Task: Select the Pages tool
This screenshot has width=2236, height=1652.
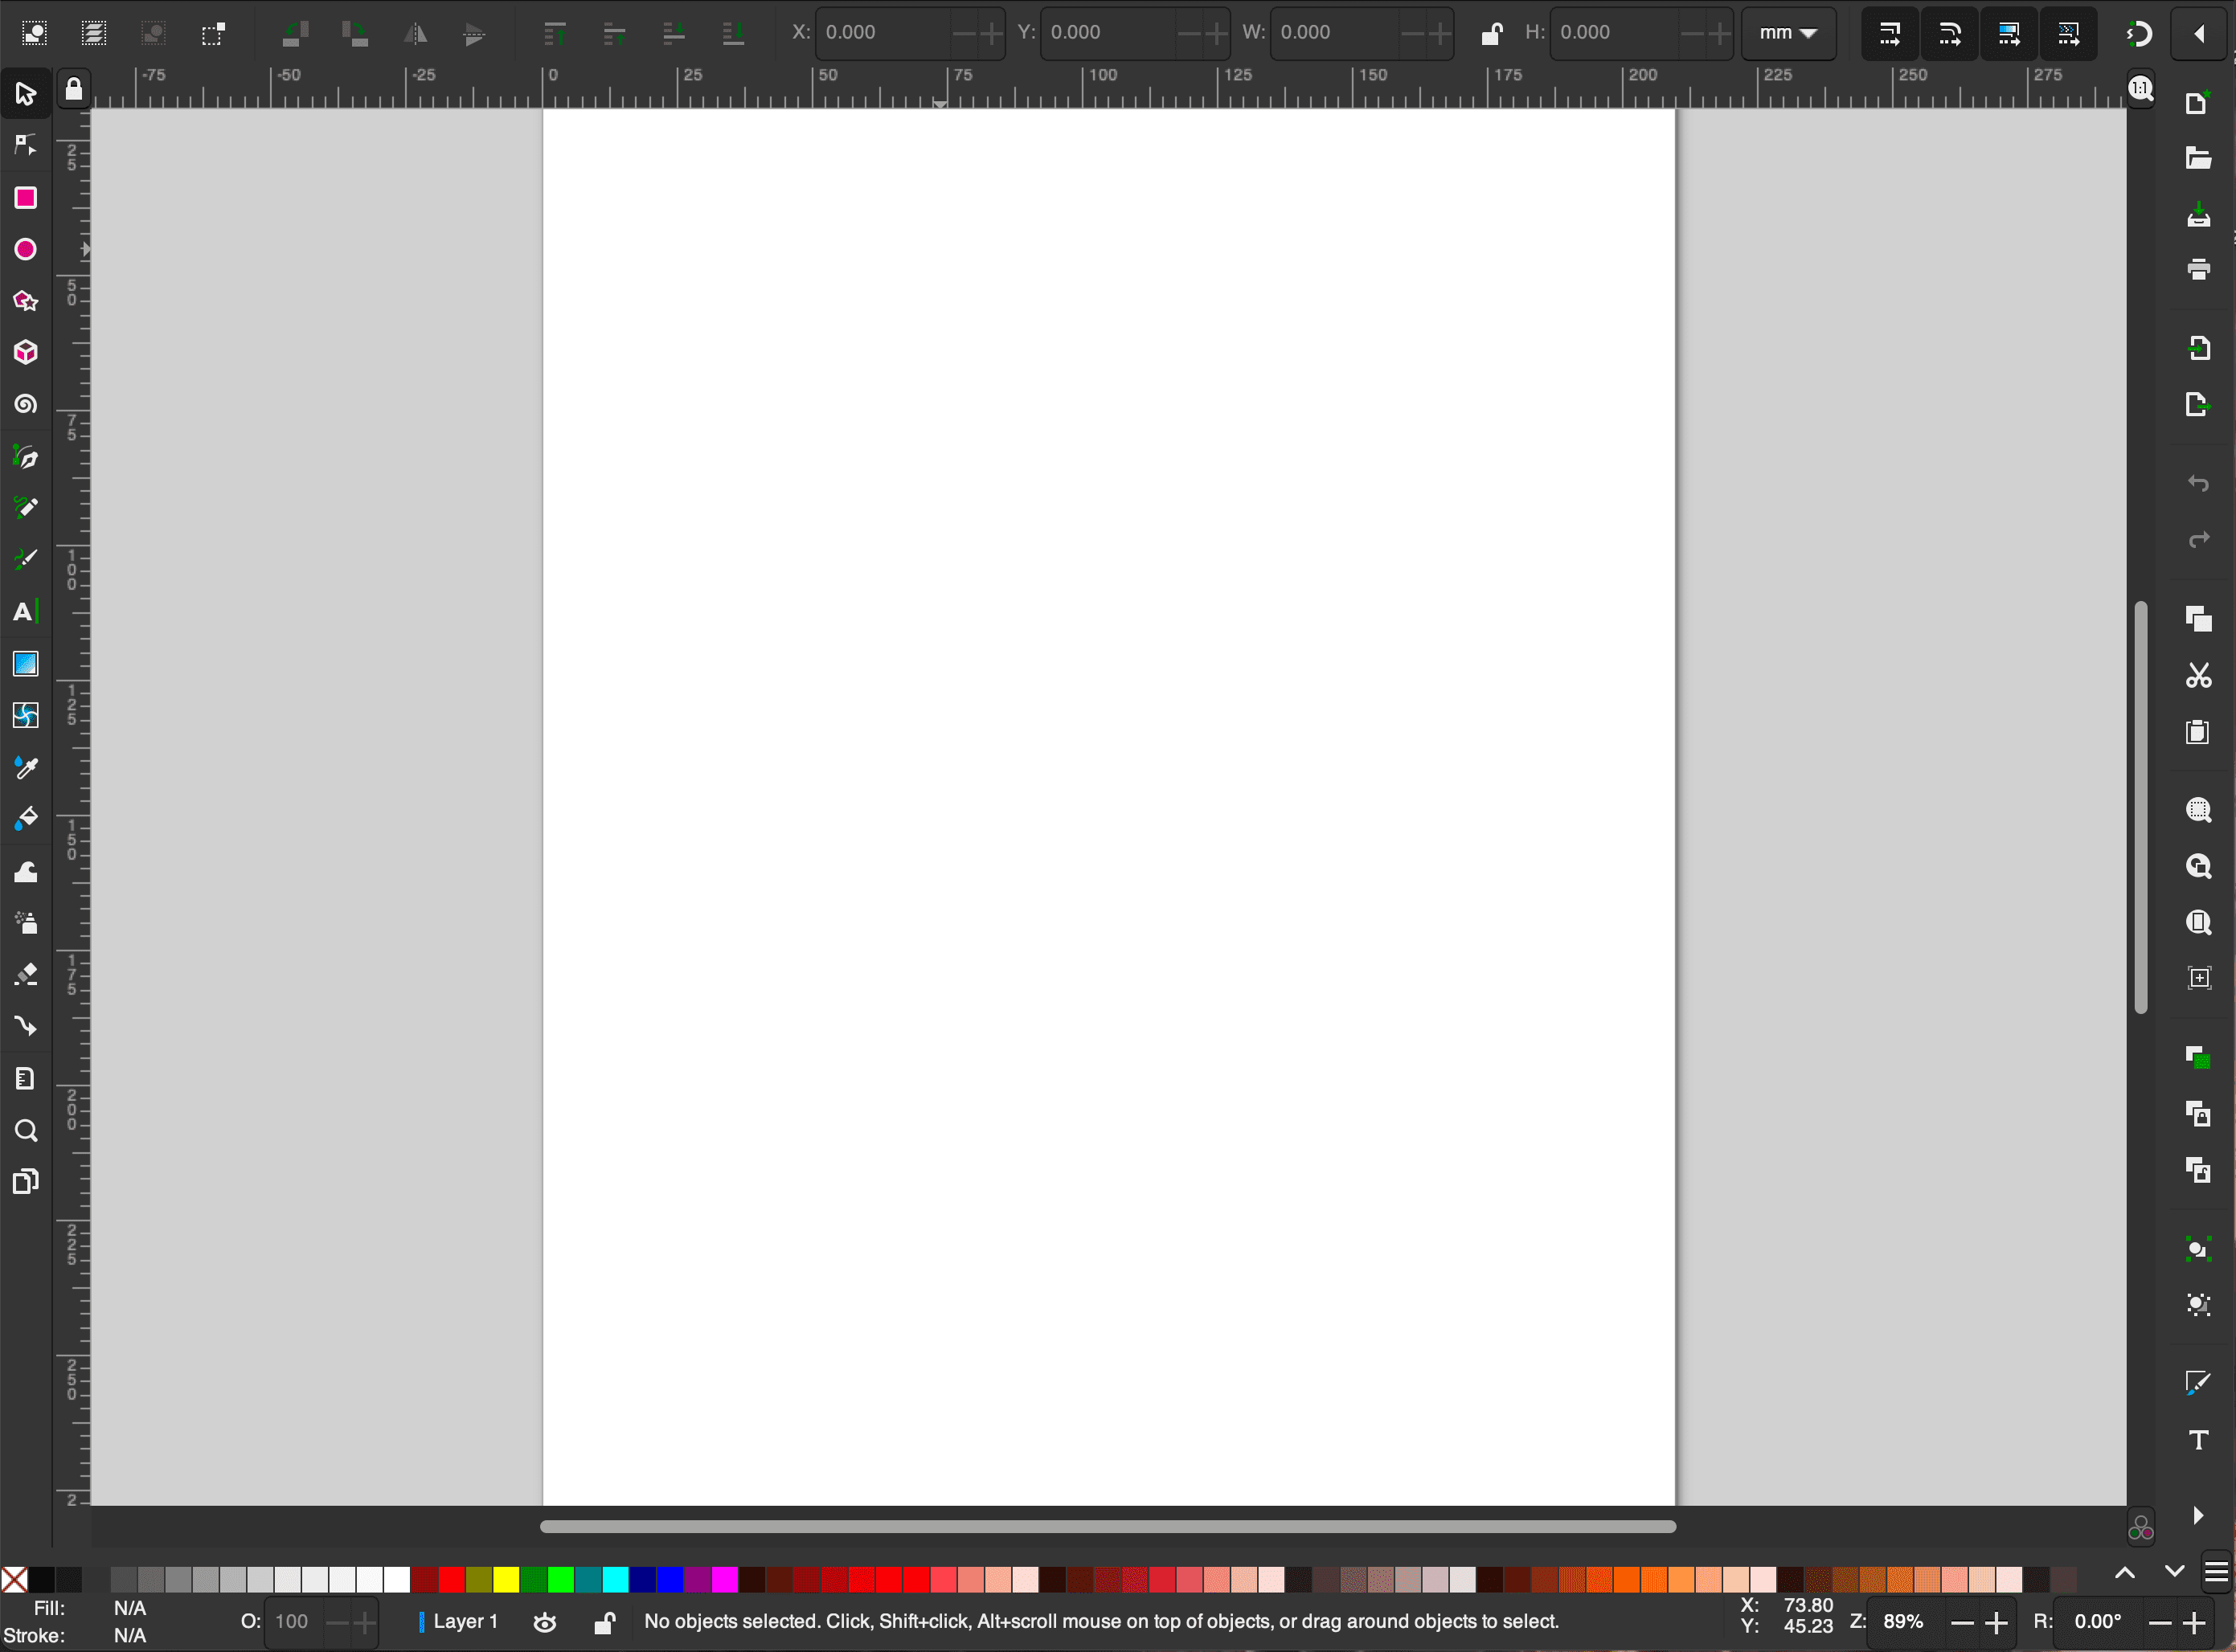Action: (26, 1182)
